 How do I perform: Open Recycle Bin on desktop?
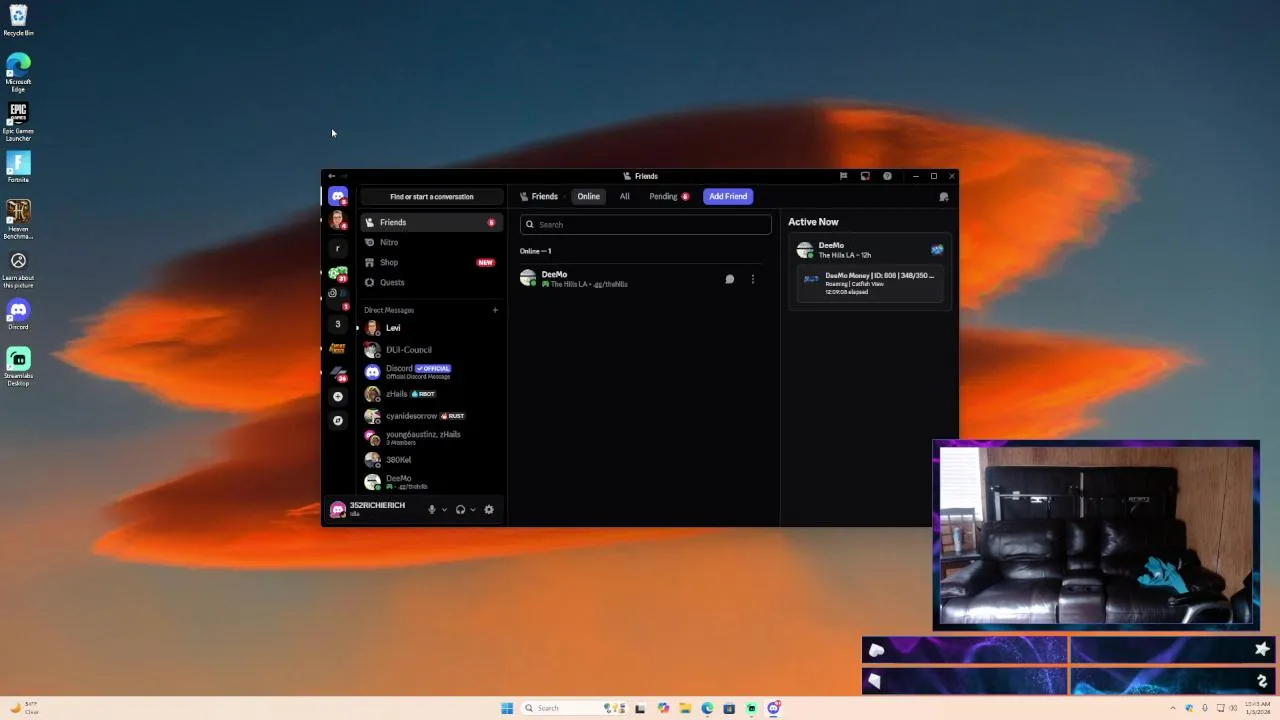tap(18, 20)
